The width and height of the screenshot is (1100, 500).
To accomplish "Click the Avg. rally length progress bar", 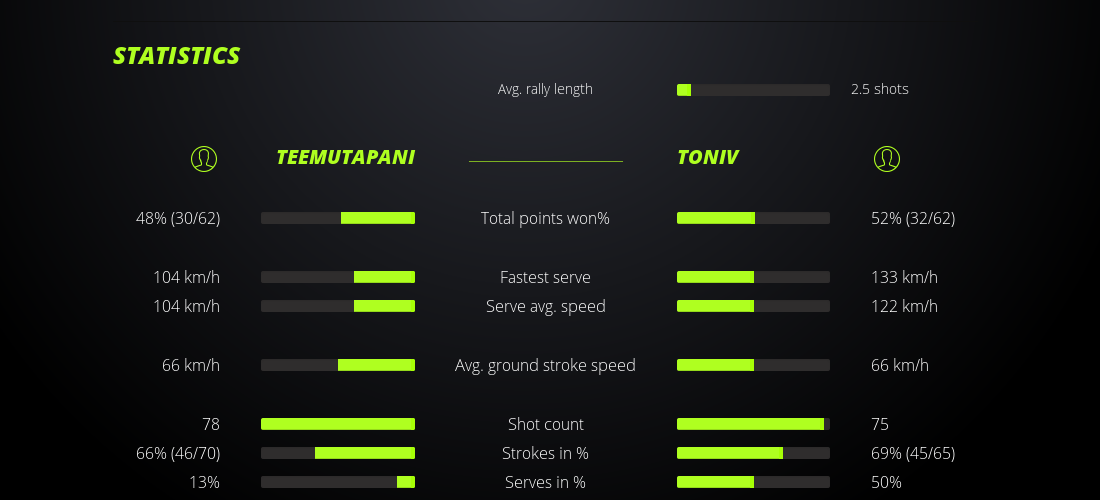I will point(753,90).
